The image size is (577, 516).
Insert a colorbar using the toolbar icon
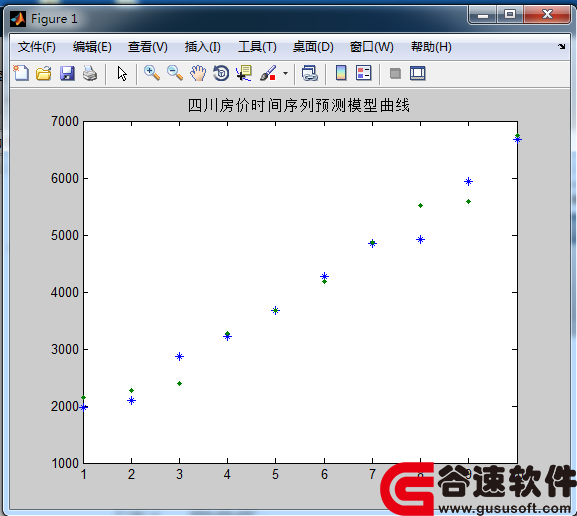pyautogui.click(x=341, y=73)
